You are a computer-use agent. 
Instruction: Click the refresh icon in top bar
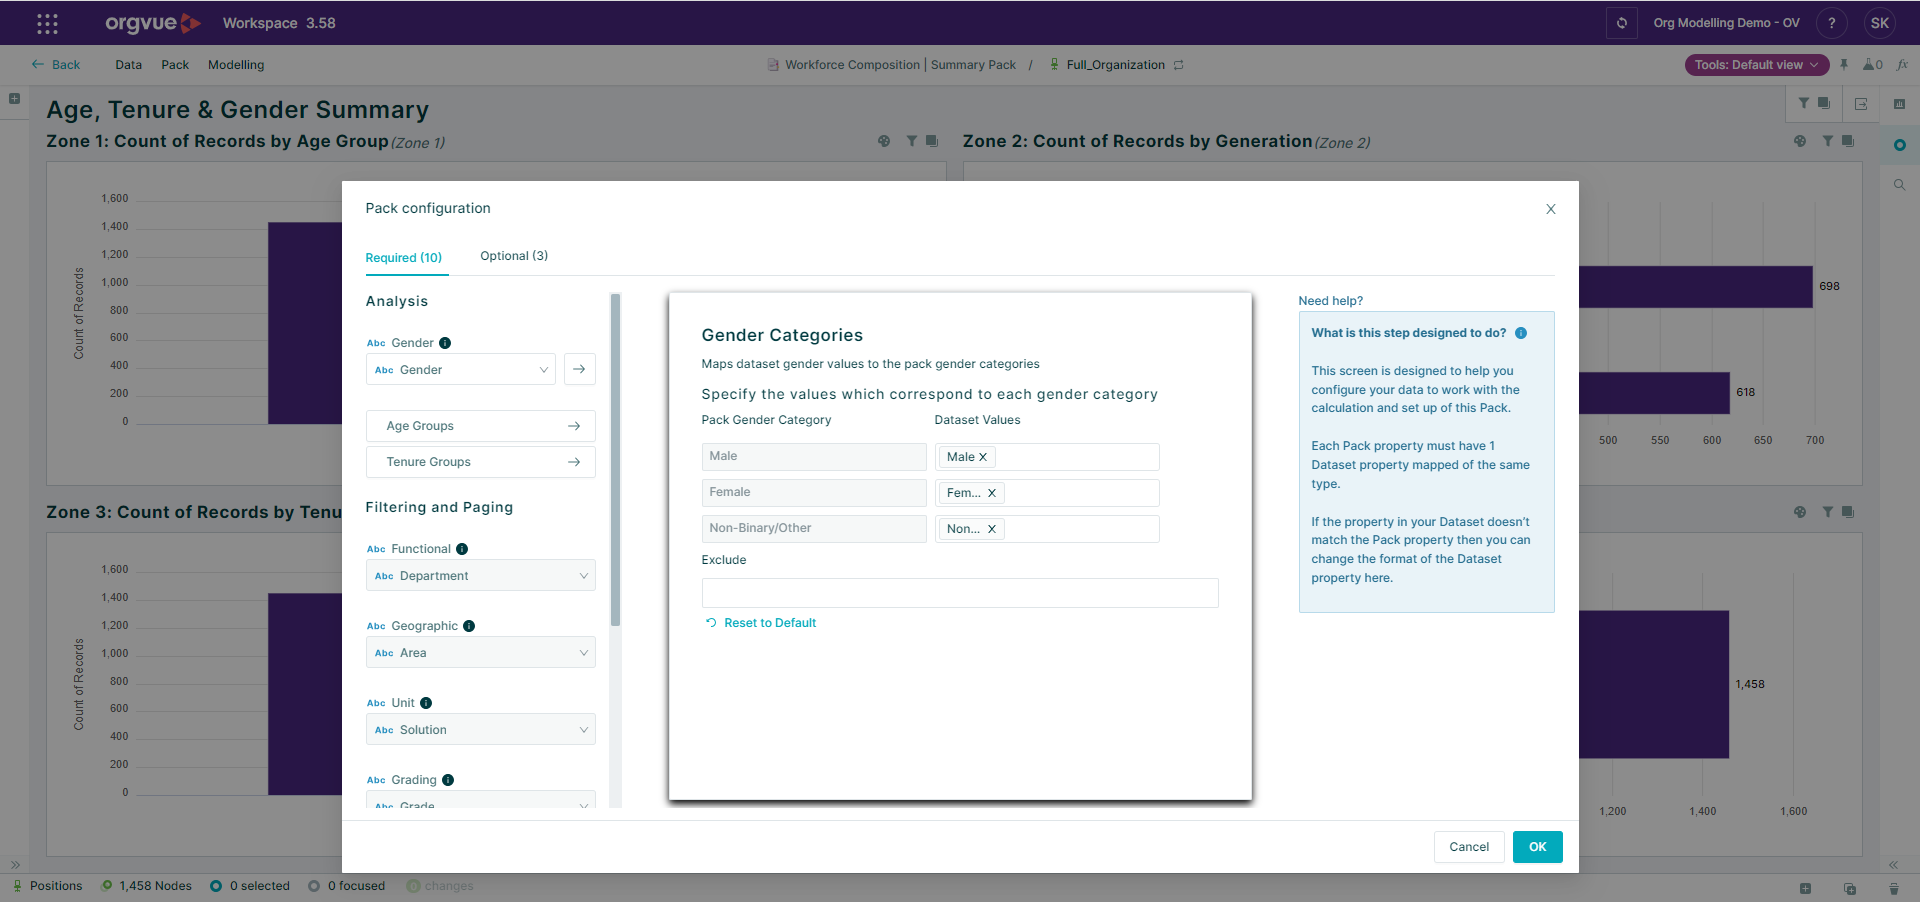(1621, 23)
